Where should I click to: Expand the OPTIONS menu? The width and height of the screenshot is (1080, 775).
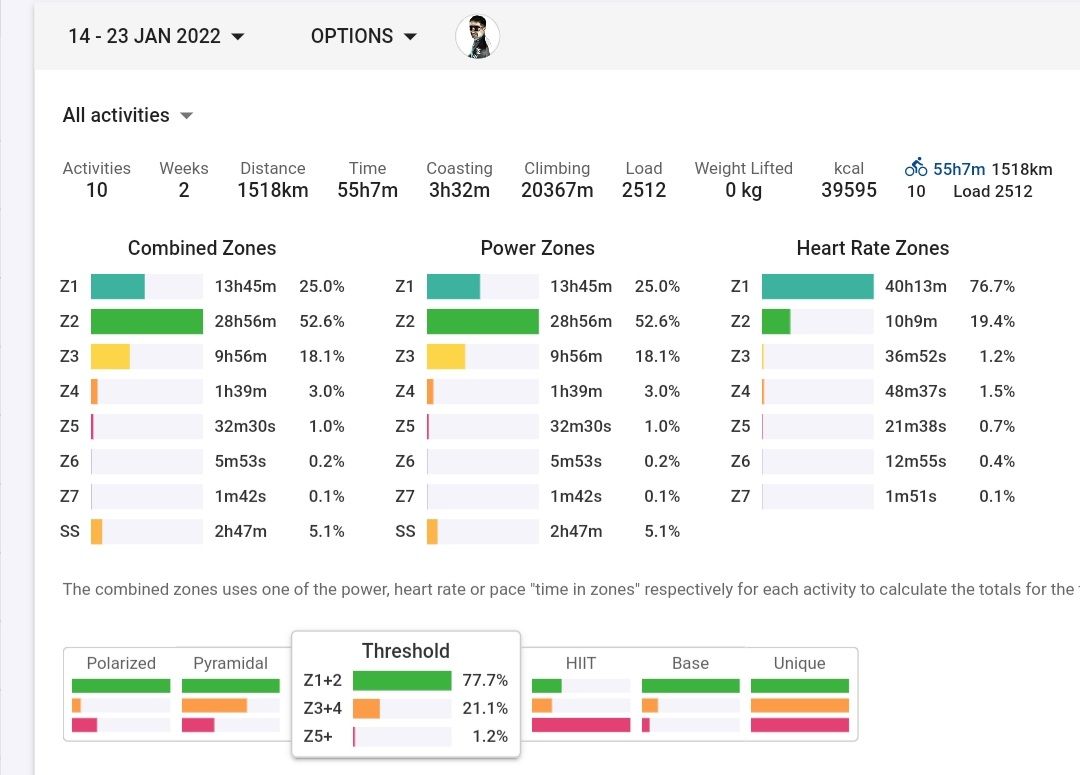click(x=364, y=36)
